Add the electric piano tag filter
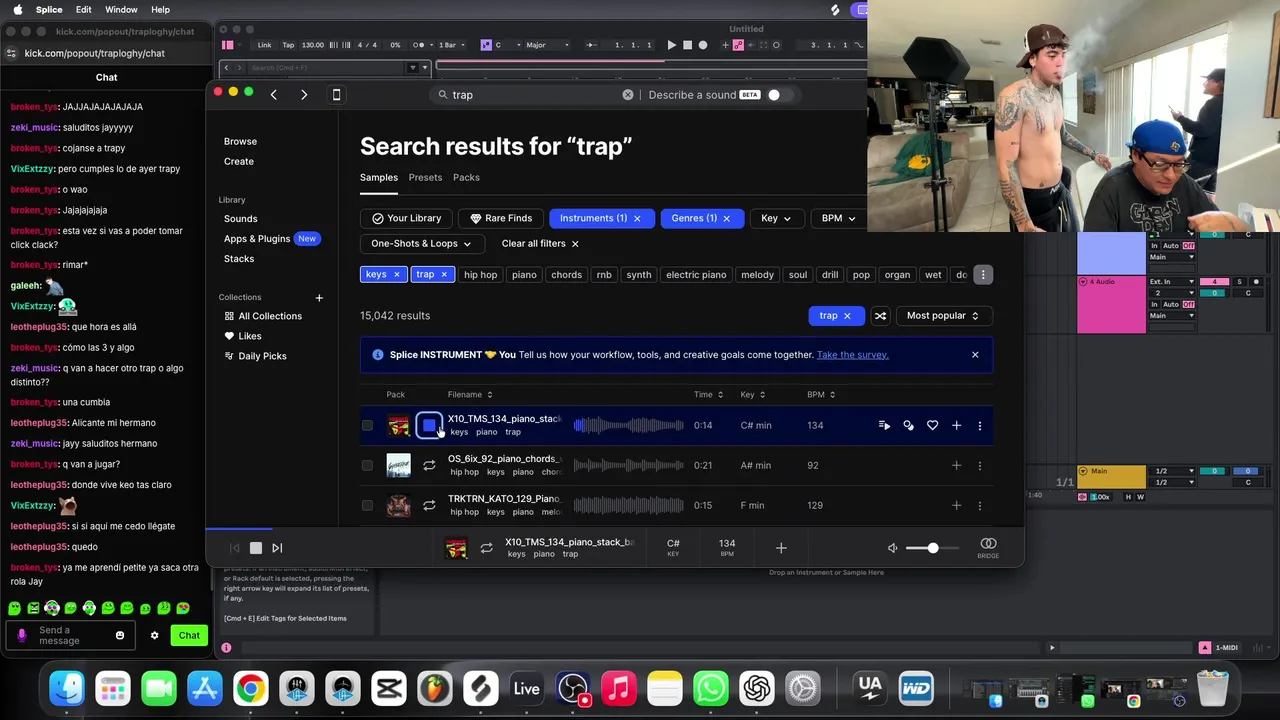1280x720 pixels. (696, 275)
